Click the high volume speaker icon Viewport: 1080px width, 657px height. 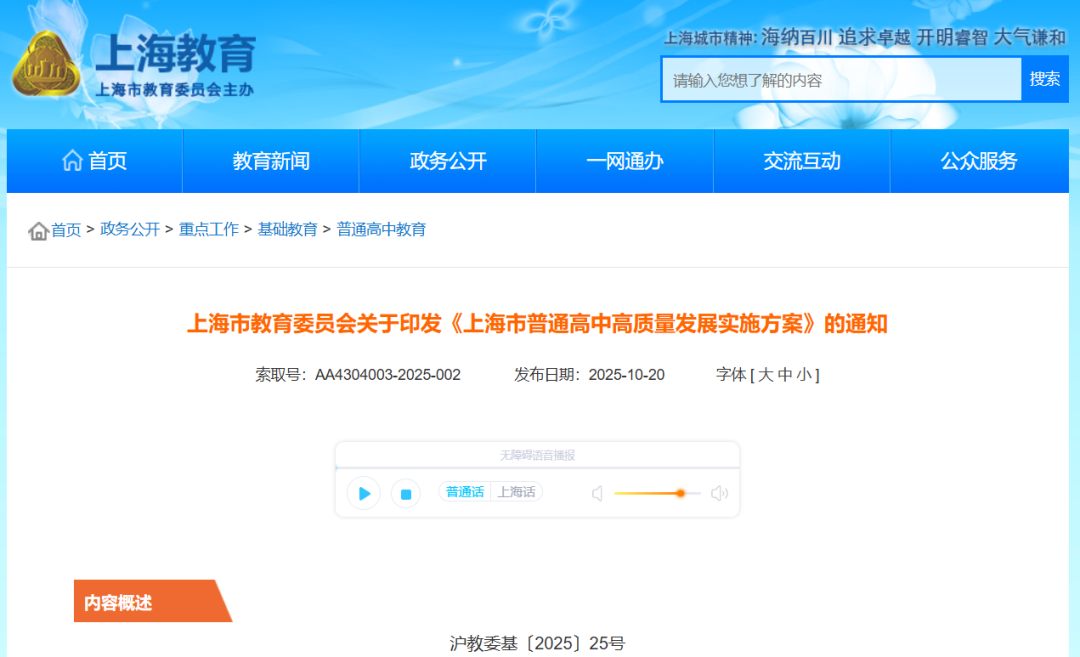pos(719,493)
